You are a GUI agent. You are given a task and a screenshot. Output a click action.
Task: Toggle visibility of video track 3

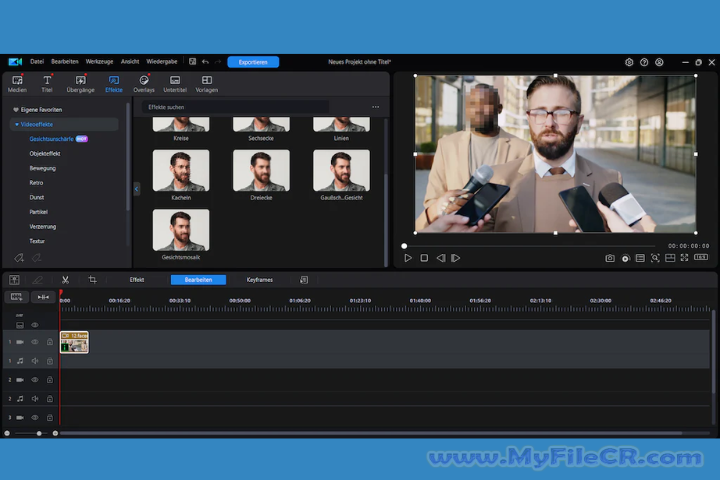[x=34, y=418]
